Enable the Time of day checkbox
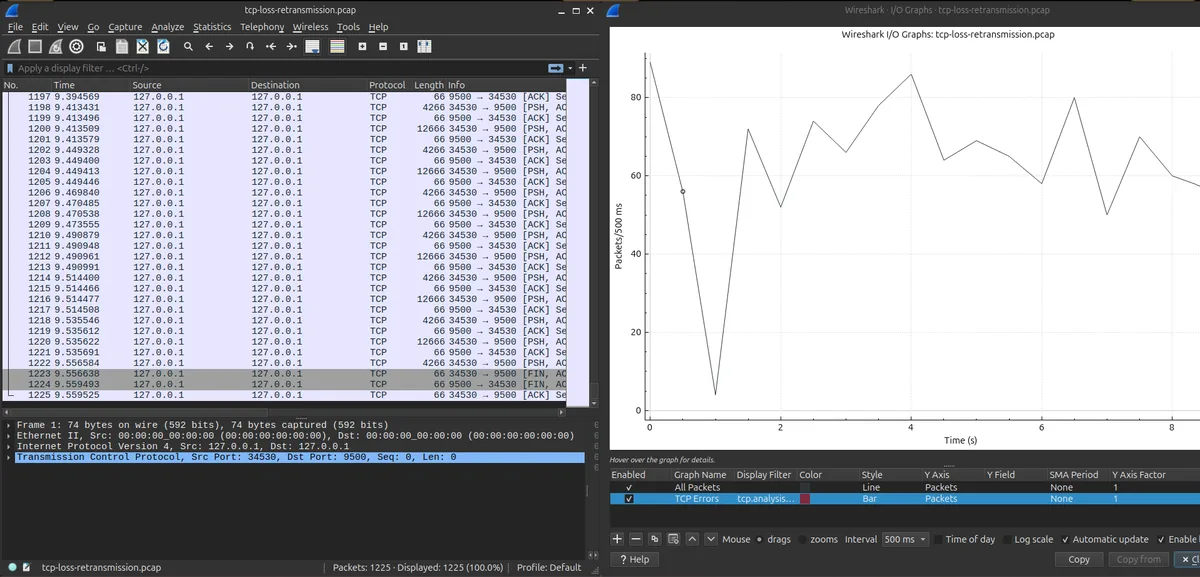Screen dimensions: 1200x577 point(938,539)
